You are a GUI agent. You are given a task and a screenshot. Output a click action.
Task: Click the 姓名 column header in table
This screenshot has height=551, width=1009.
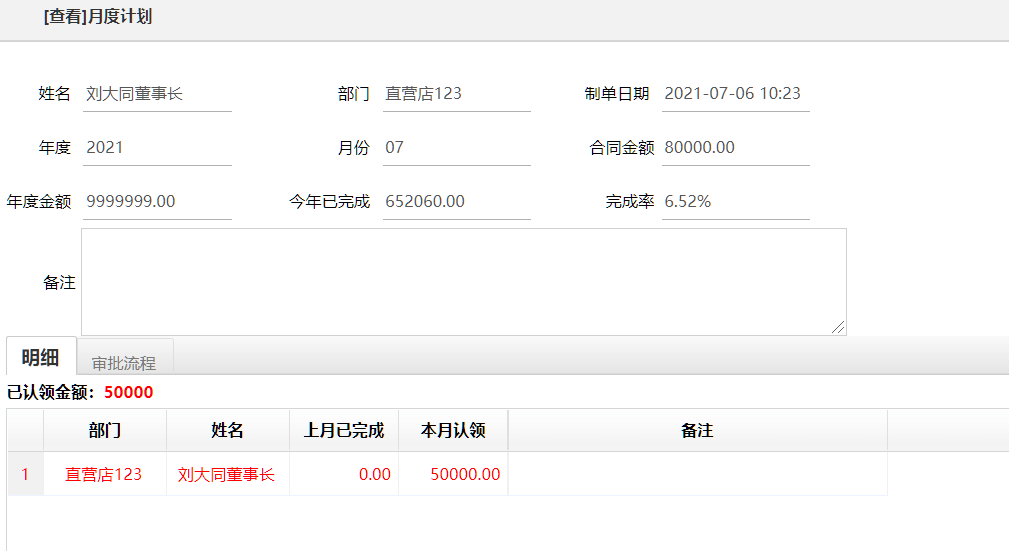227,431
